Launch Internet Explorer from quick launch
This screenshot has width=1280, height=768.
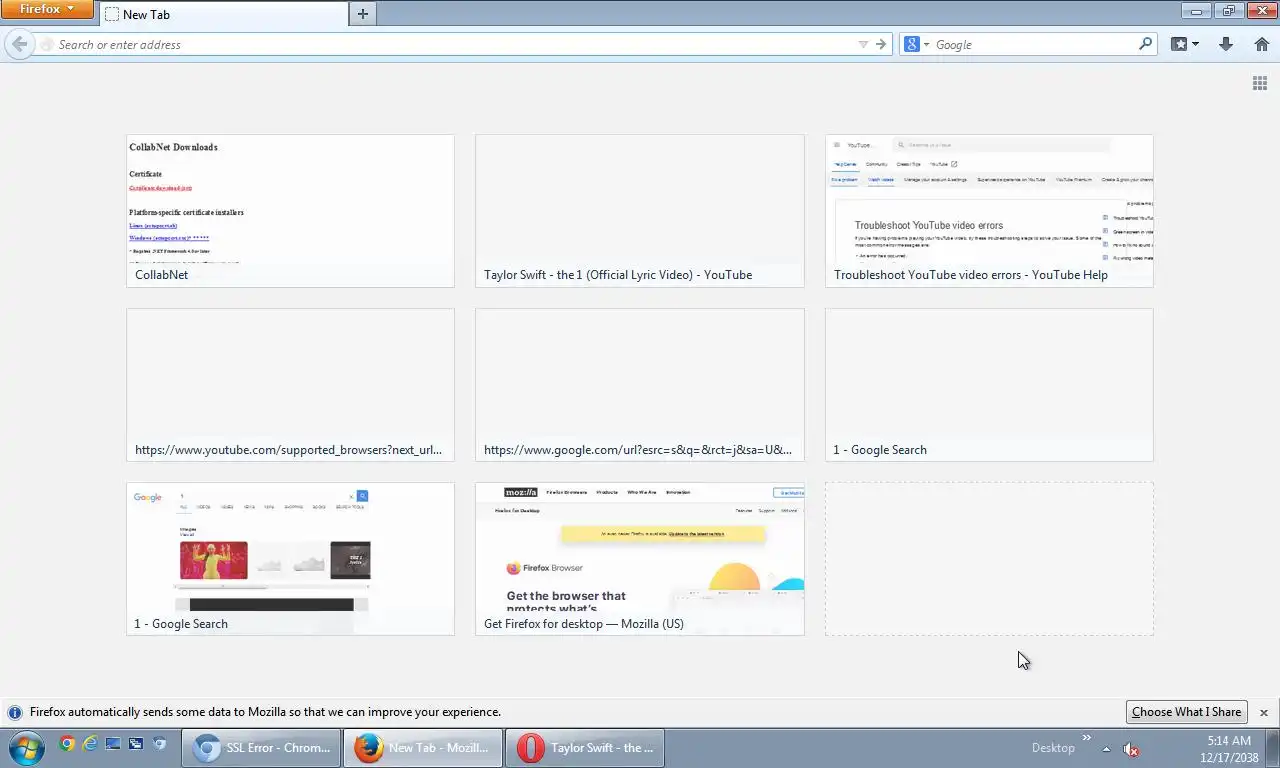point(90,743)
